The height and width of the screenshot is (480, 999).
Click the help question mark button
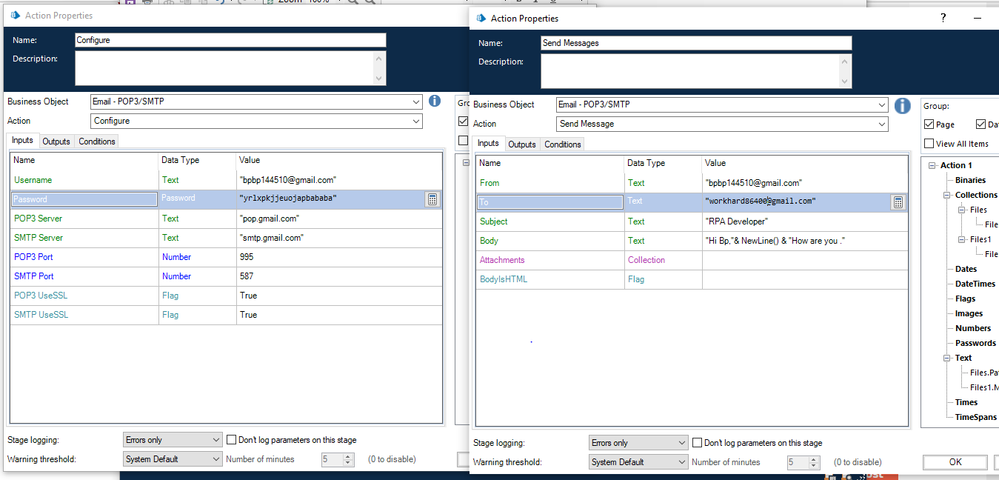943,18
